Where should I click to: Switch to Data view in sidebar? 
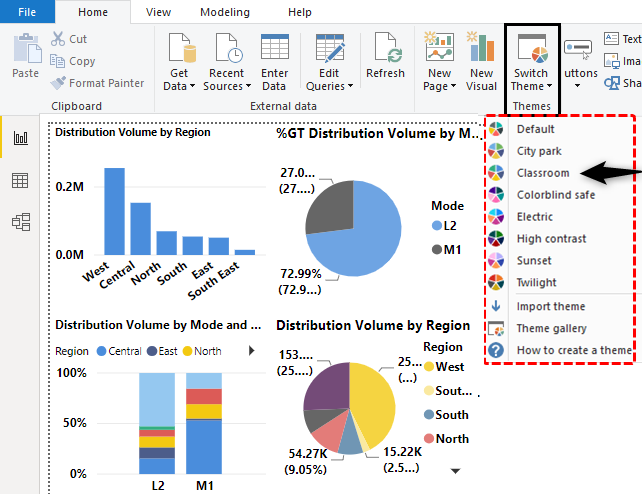(x=20, y=180)
